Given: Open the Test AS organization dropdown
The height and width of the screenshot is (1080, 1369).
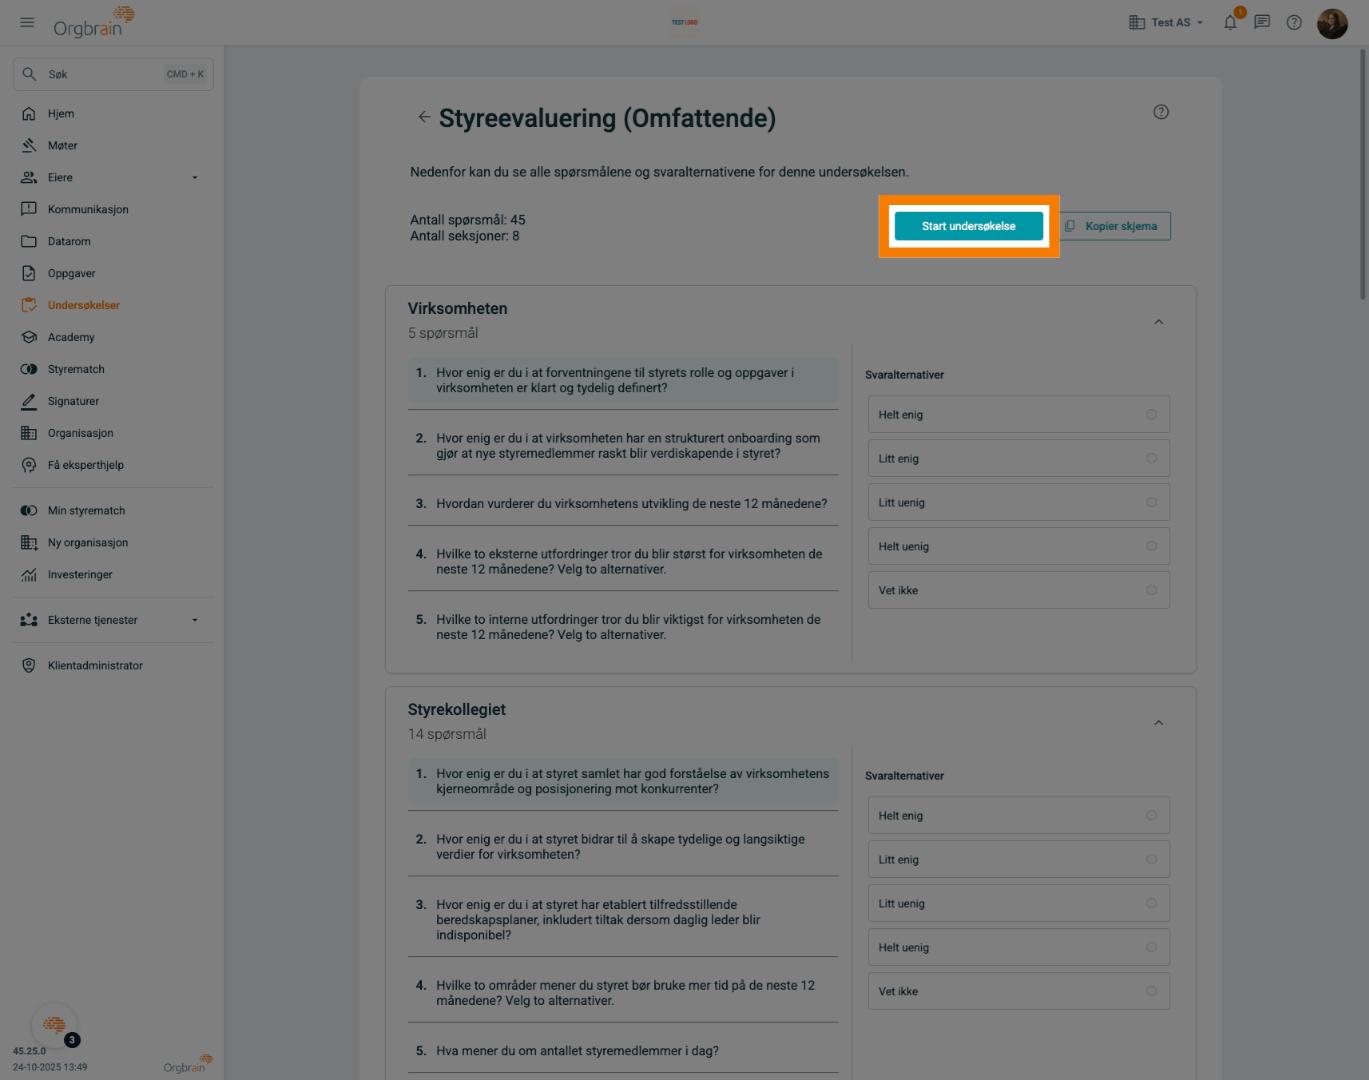Looking at the screenshot, I should [1166, 22].
